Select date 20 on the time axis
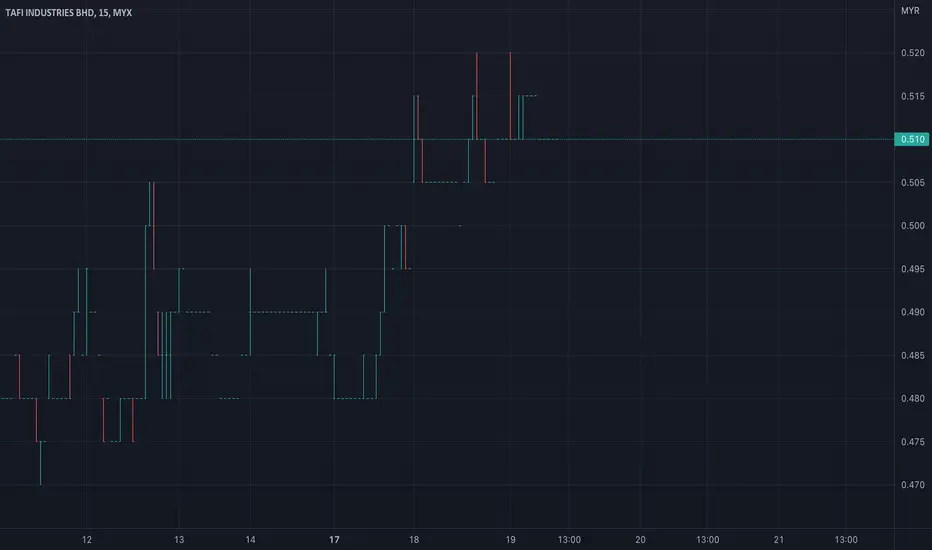The width and height of the screenshot is (932, 550). click(640, 540)
